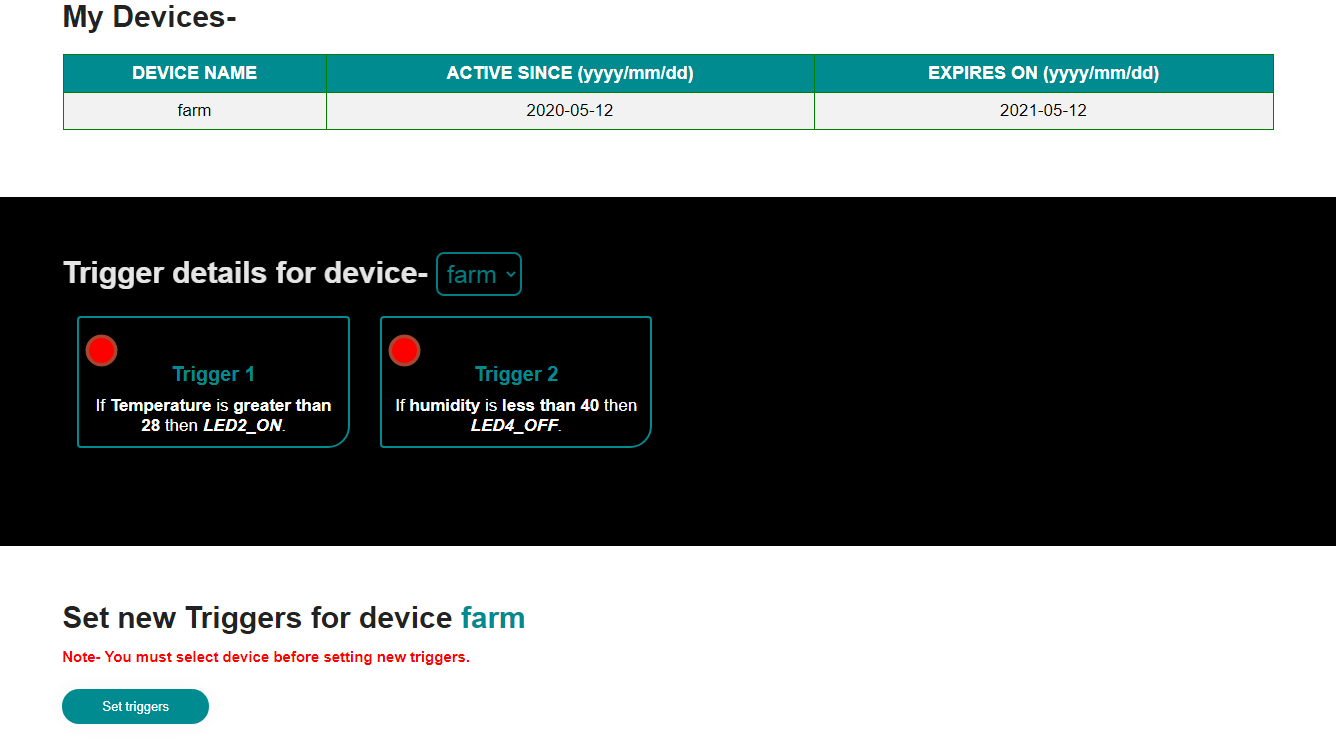Toggle the red status indicator on Trigger 2
The image size is (1336, 745).
tap(404, 351)
